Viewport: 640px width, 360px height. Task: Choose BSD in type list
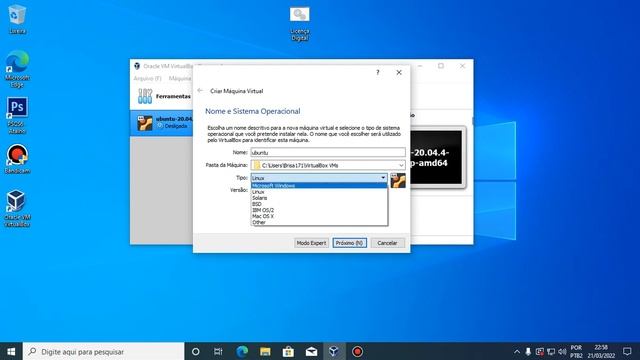pos(319,204)
